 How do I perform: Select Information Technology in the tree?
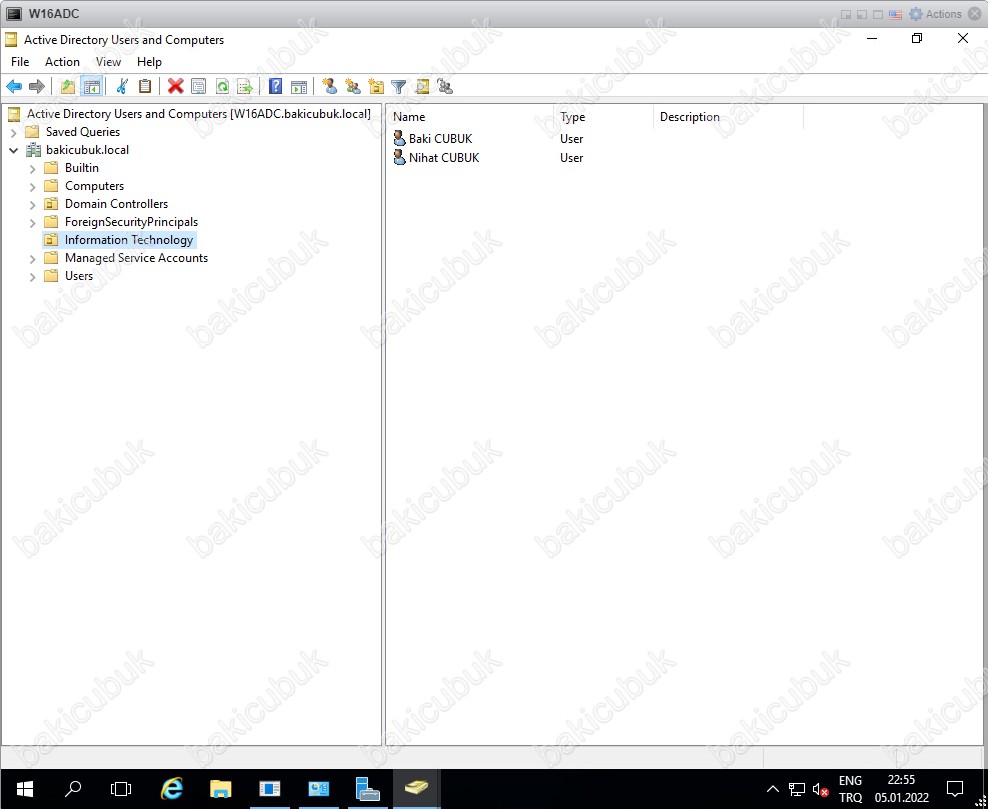(x=129, y=240)
